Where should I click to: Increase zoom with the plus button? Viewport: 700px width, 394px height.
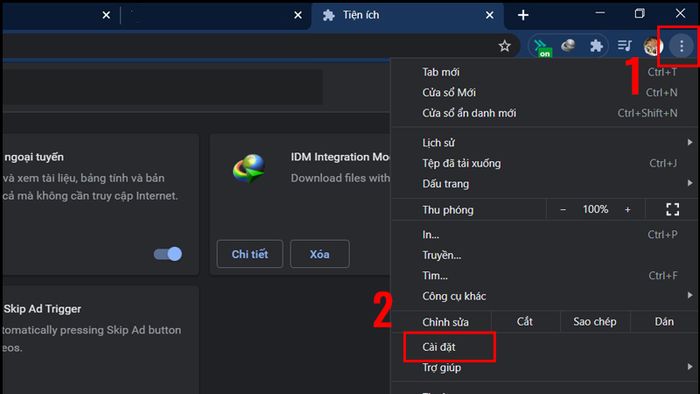(627, 209)
